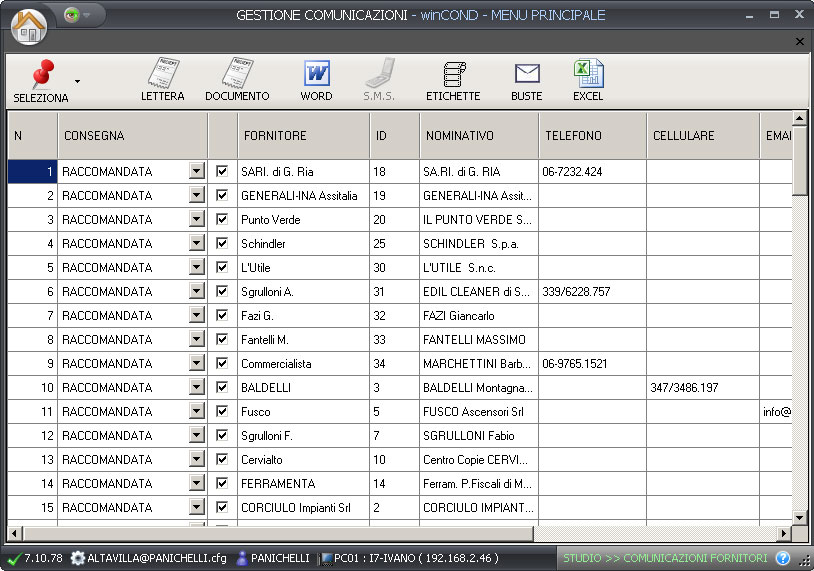Click the TELEFONO column header
Image resolution: width=814 pixels, height=571 pixels.
(592, 136)
